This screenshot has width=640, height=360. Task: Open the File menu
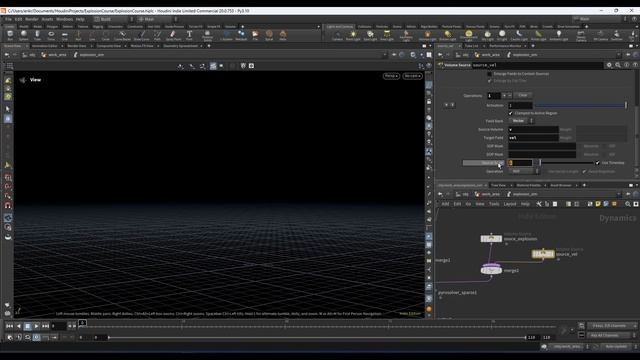coord(8,19)
